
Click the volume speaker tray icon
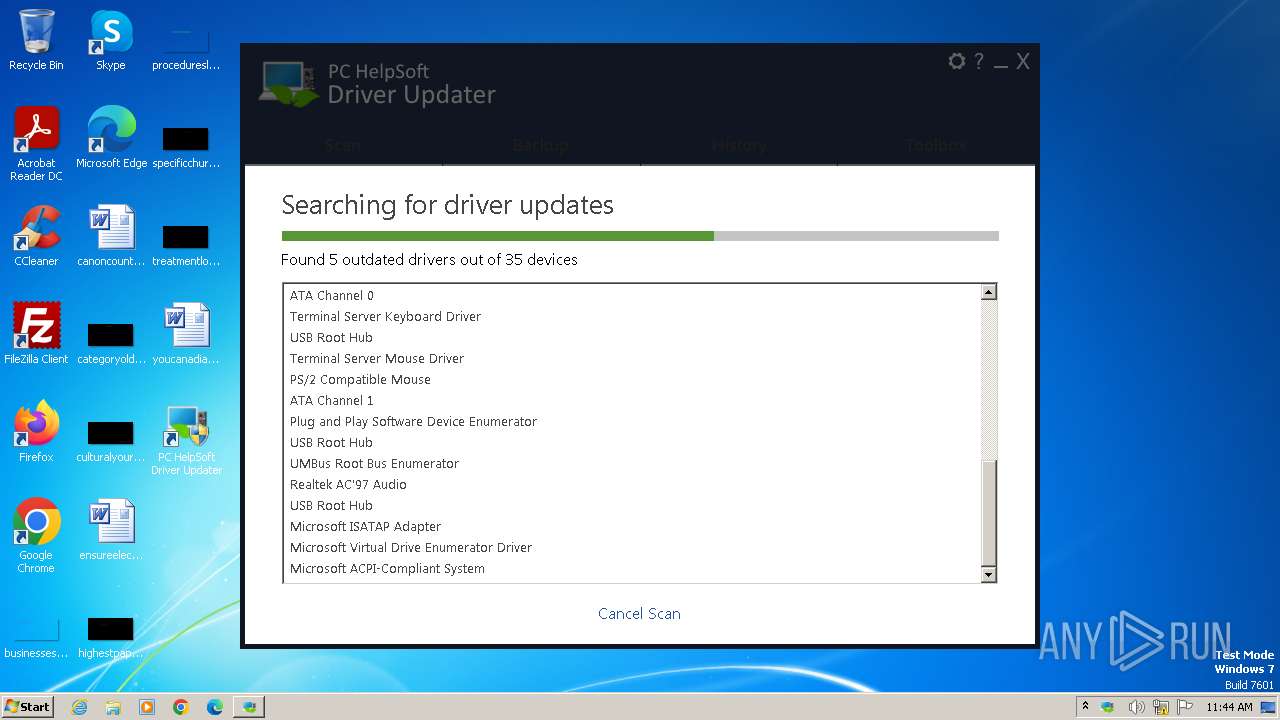[x=1136, y=707]
